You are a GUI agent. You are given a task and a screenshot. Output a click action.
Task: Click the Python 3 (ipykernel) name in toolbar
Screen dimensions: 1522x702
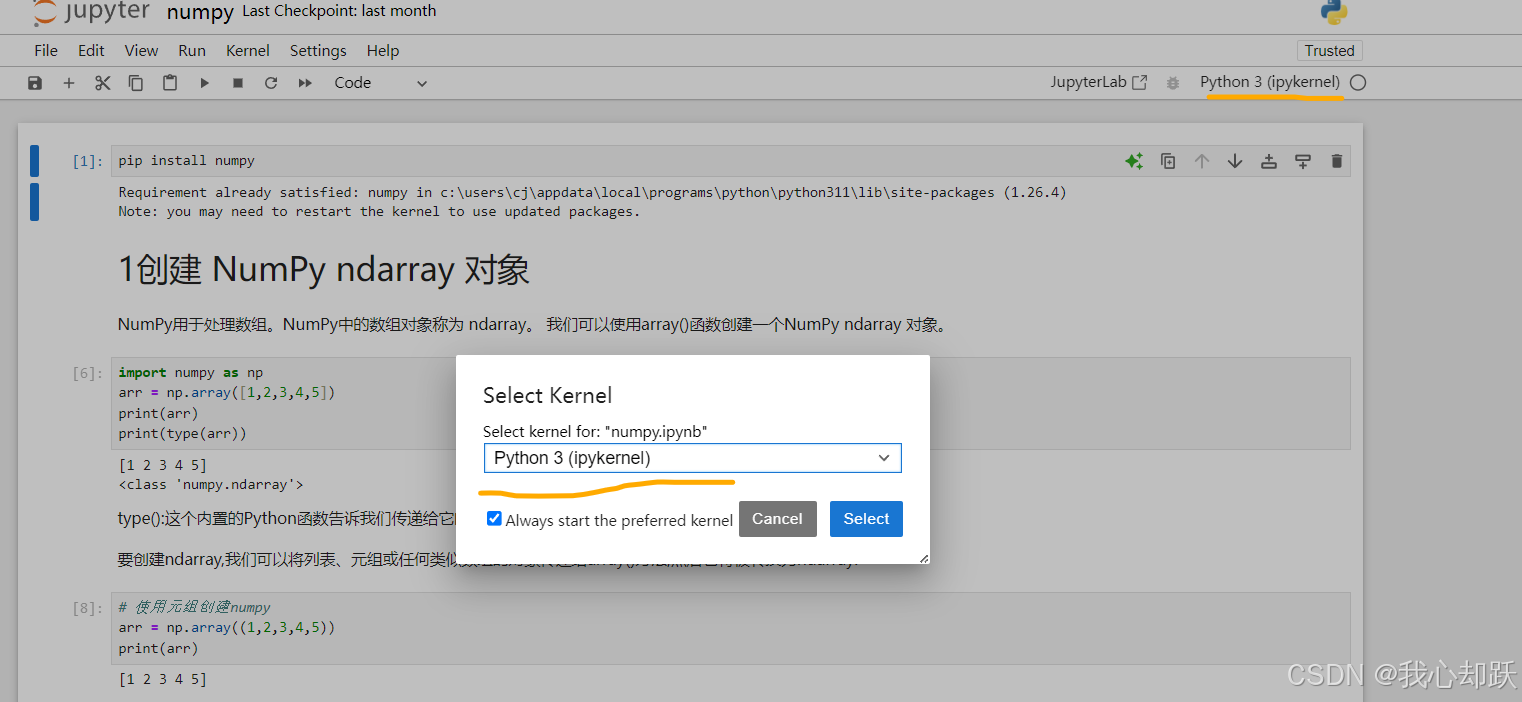(1270, 82)
